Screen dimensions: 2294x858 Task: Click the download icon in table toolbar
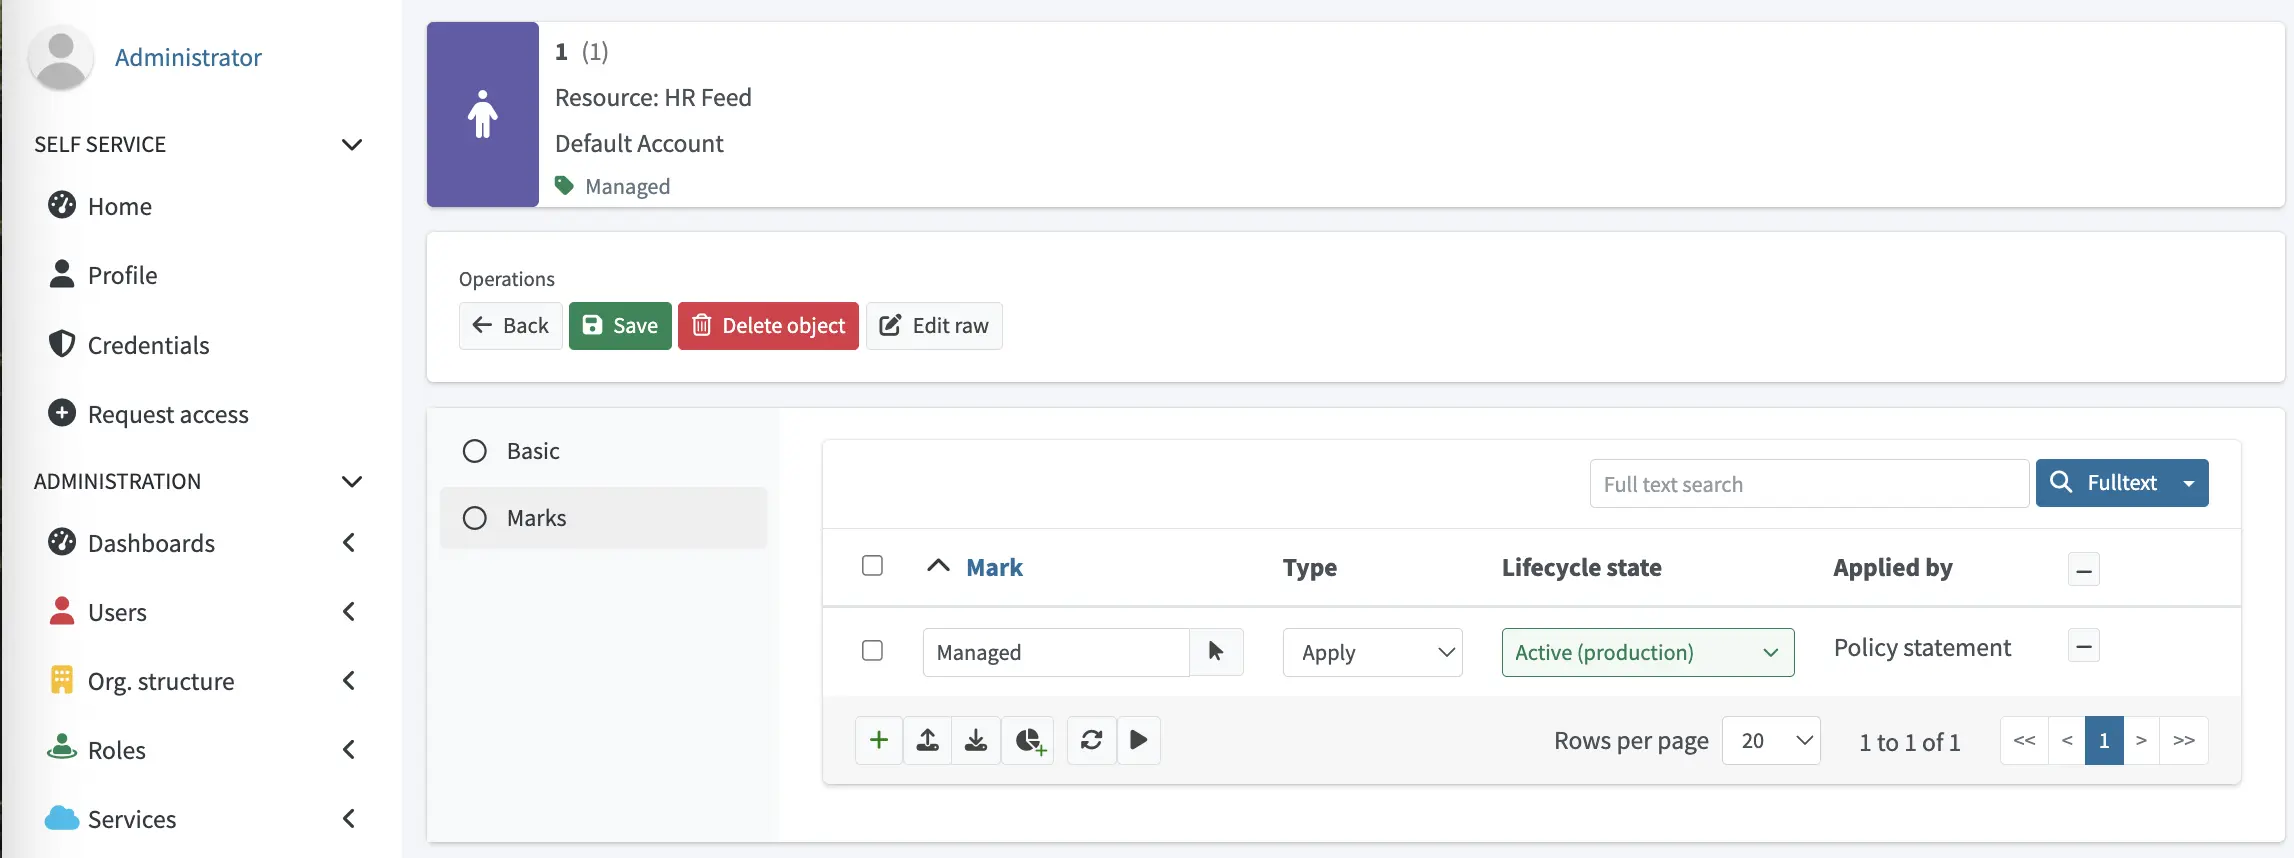976,740
